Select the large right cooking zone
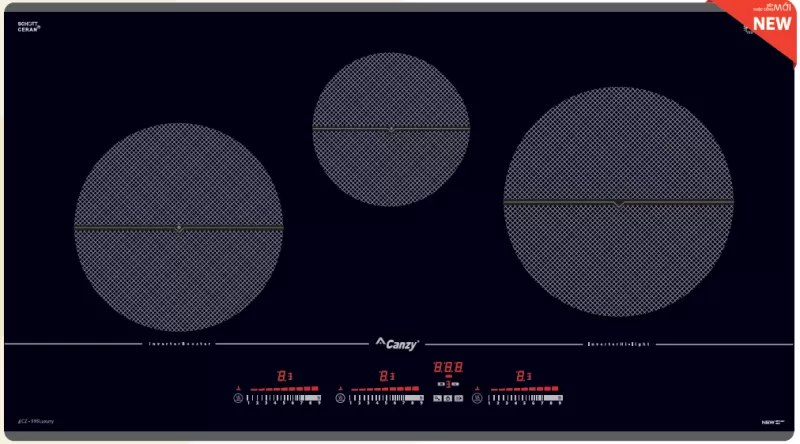 tap(618, 202)
